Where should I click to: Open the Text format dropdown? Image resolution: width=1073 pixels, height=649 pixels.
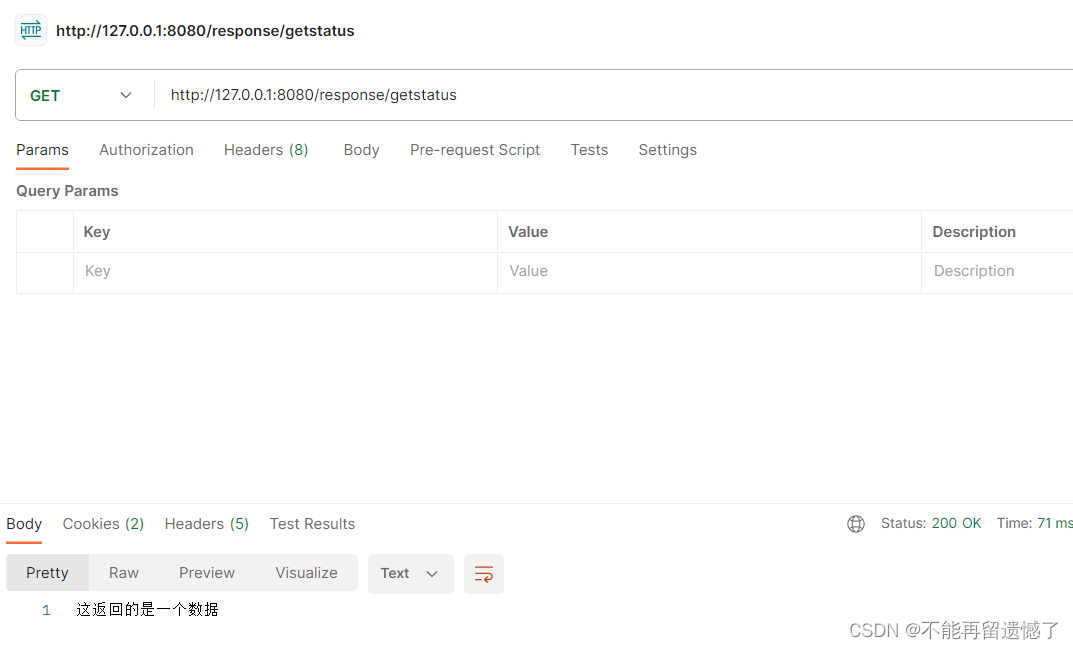(x=411, y=574)
